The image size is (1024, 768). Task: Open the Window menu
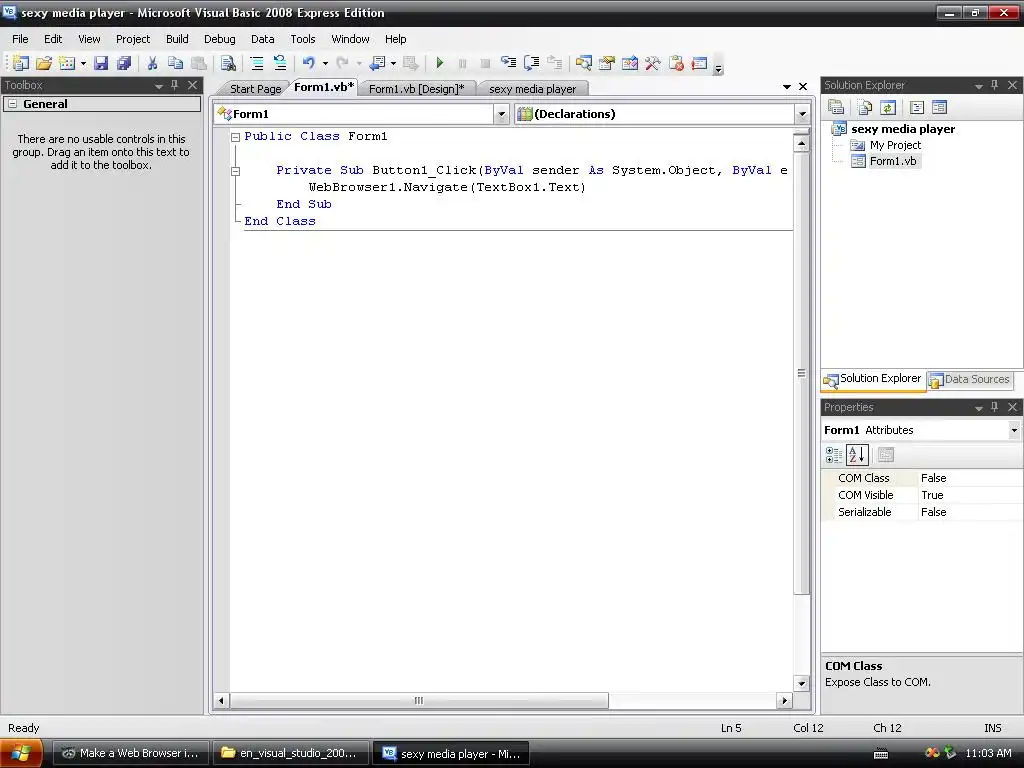(350, 39)
